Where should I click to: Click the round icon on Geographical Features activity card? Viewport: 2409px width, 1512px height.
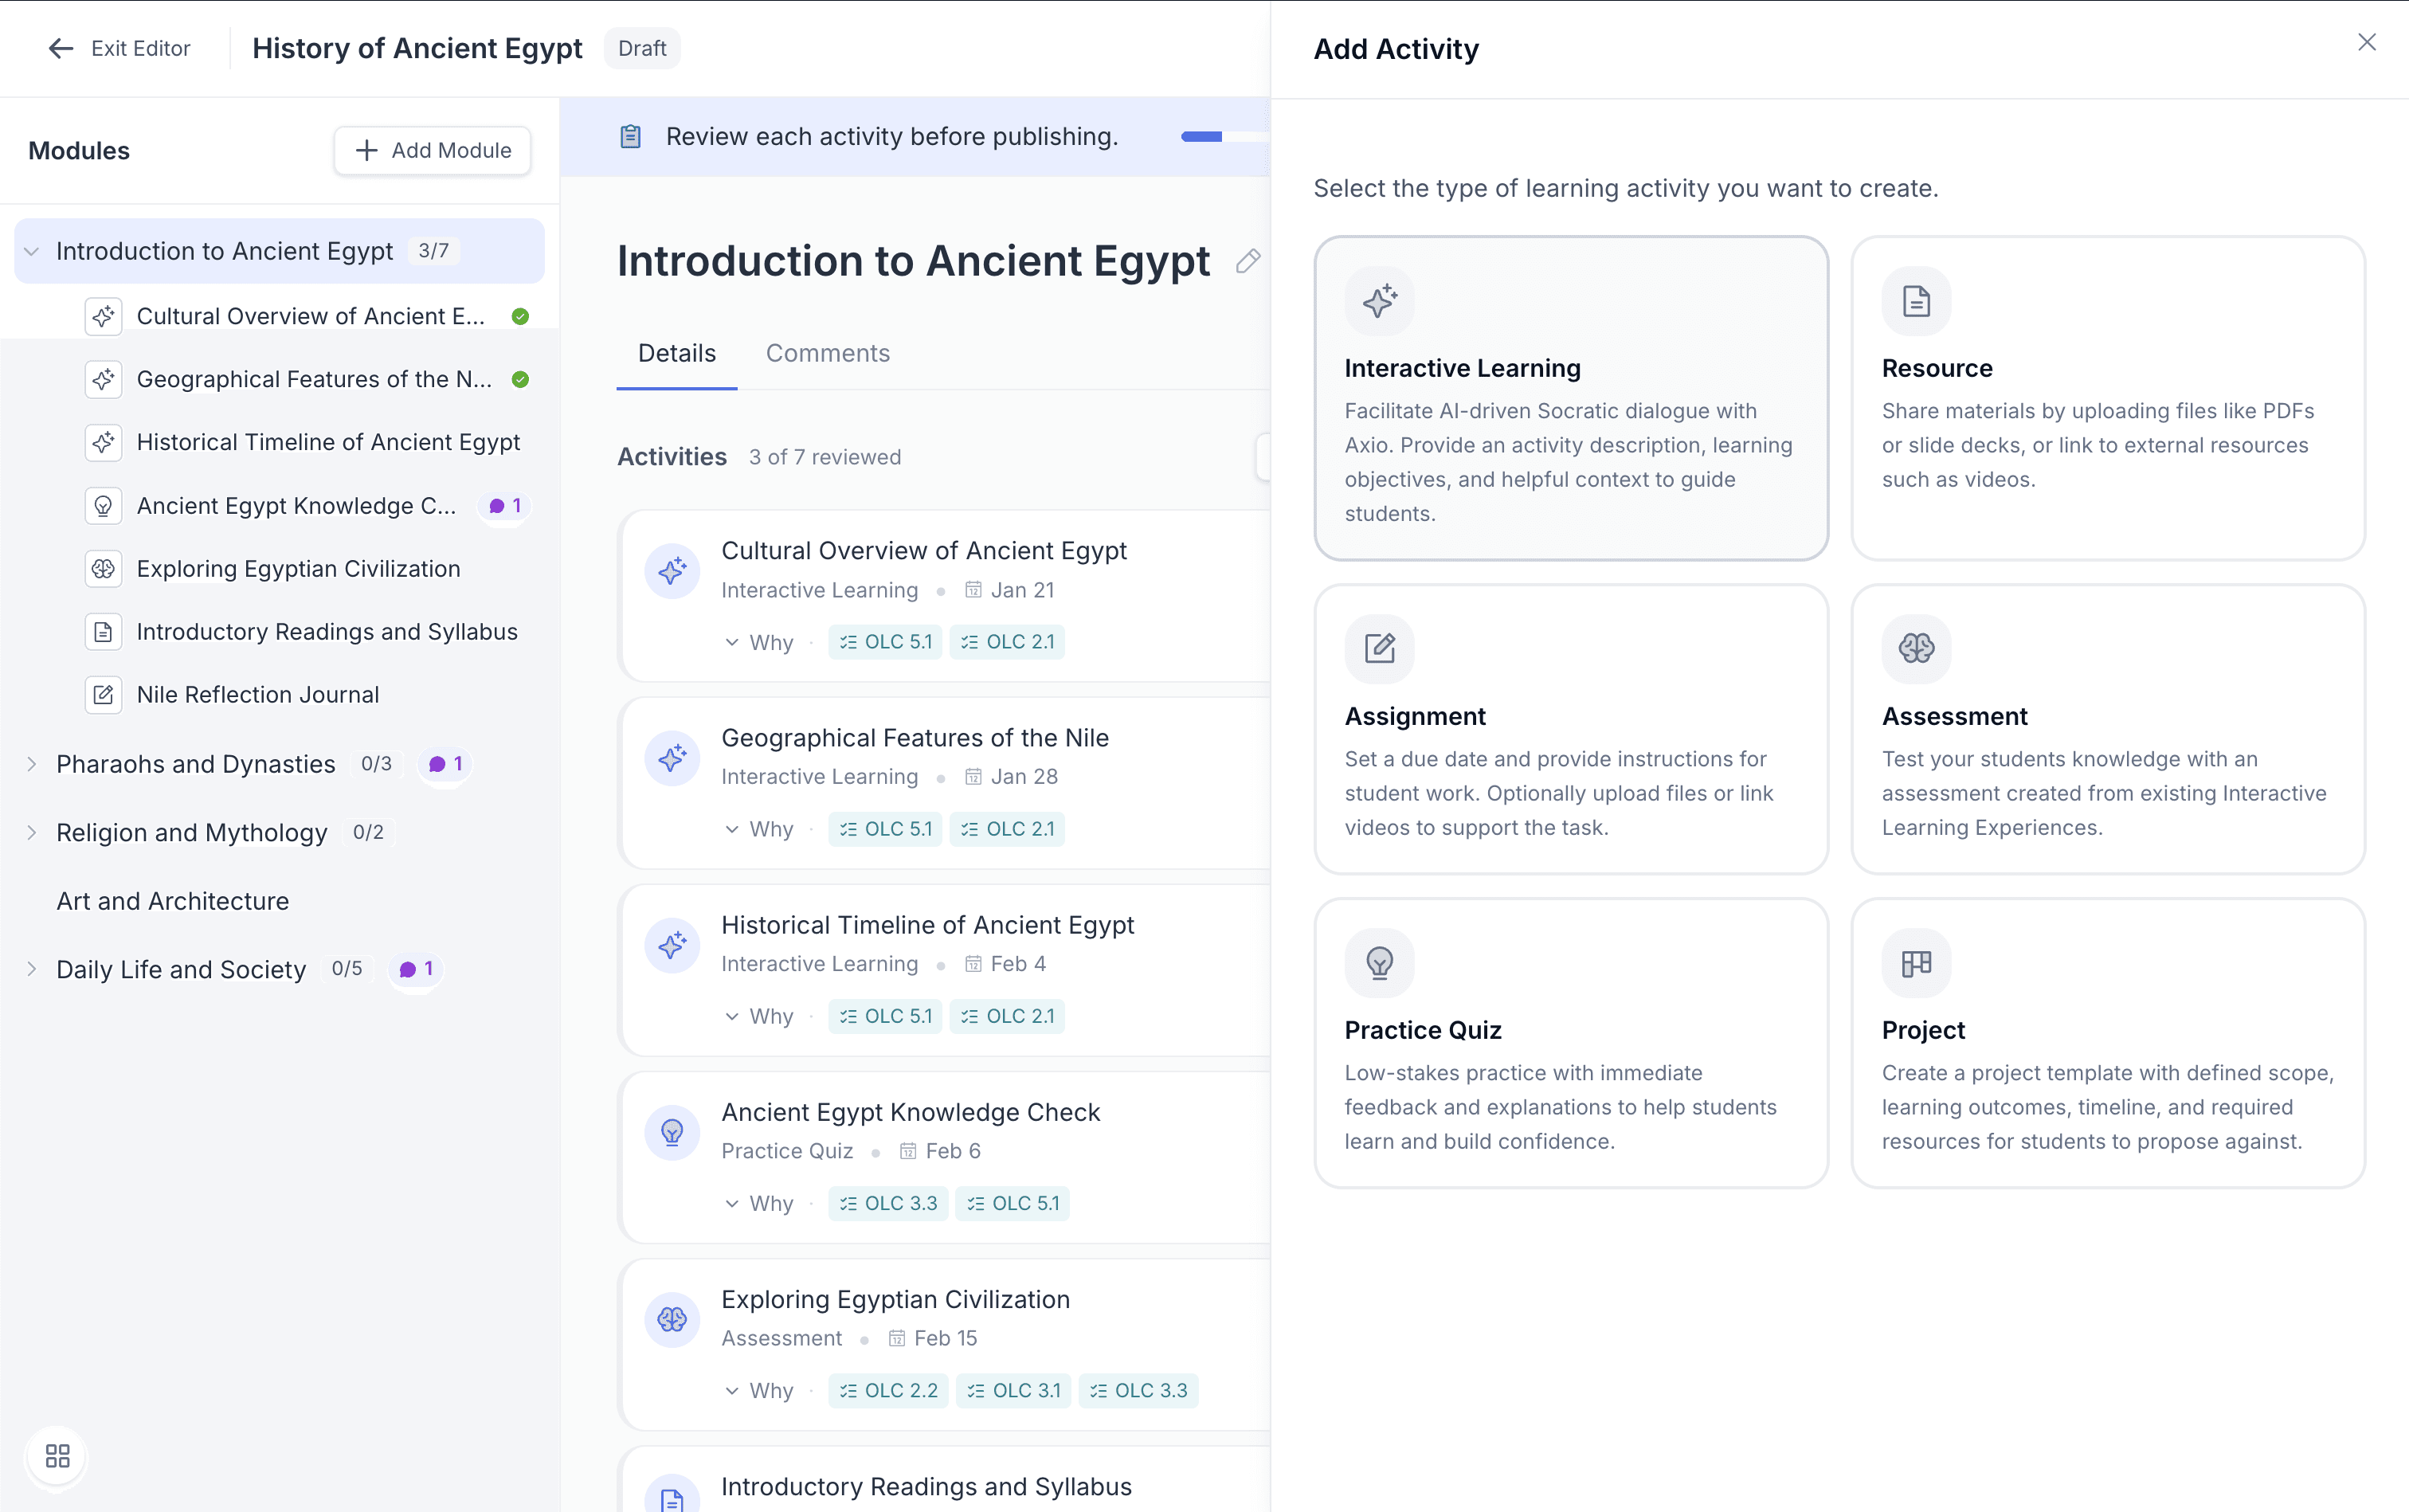(672, 757)
